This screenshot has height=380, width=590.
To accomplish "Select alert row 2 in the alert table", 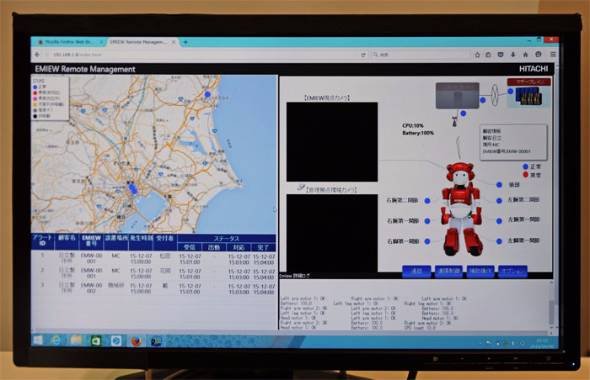I will pyautogui.click(x=154, y=273).
